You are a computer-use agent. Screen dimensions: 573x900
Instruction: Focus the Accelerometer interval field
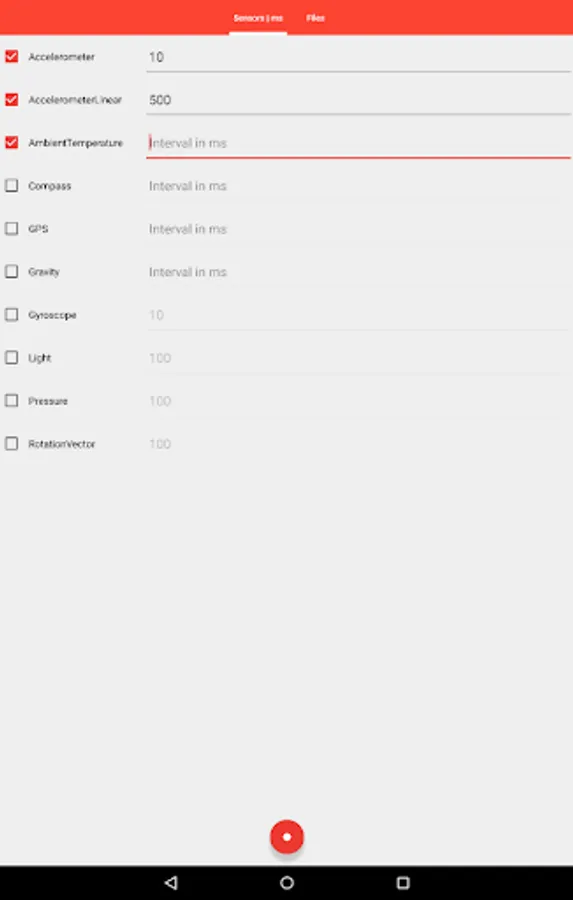click(358, 57)
